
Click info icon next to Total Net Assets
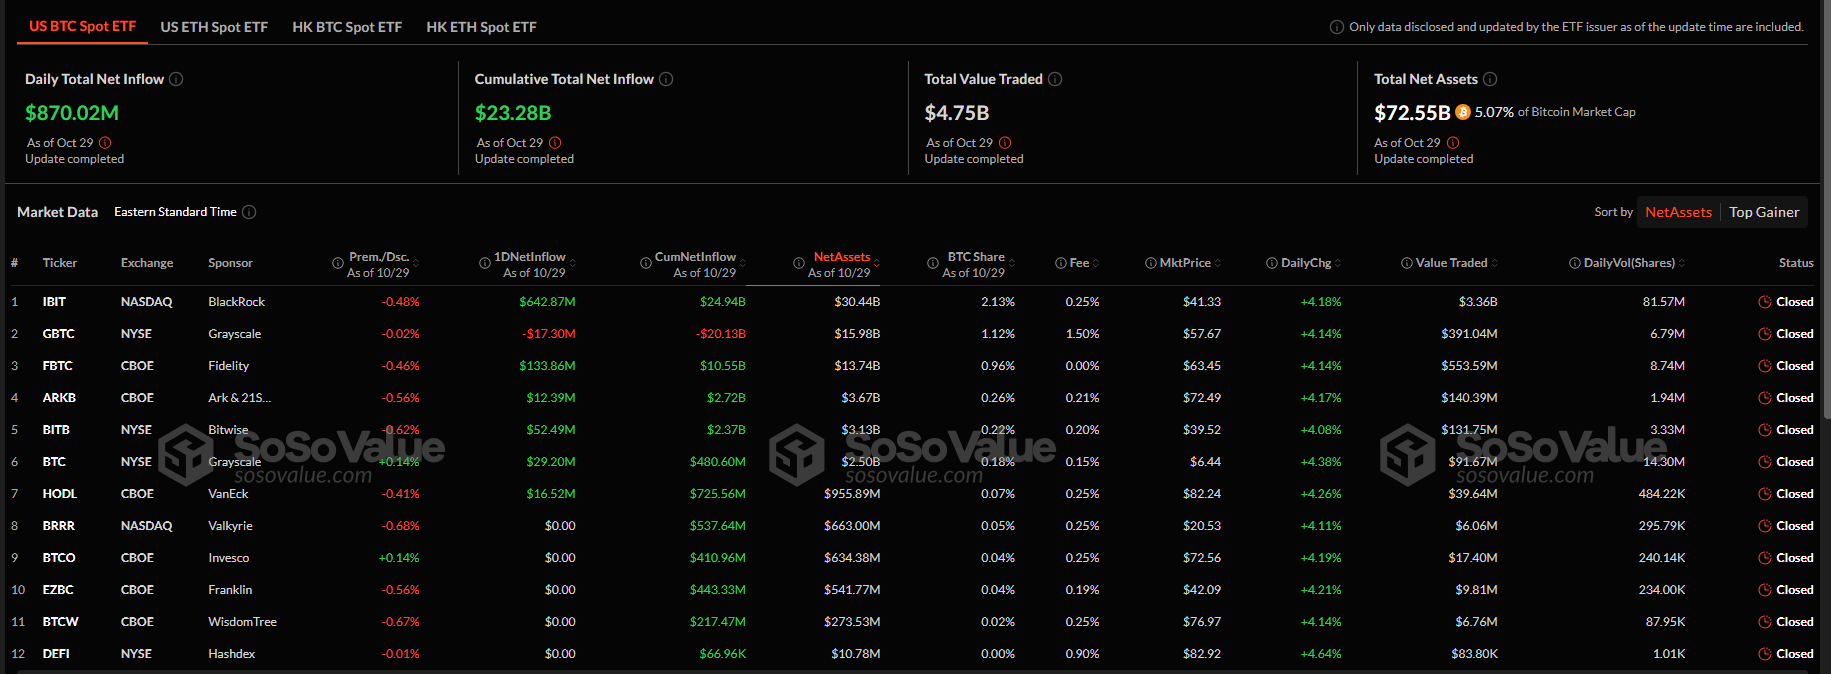coord(1490,79)
